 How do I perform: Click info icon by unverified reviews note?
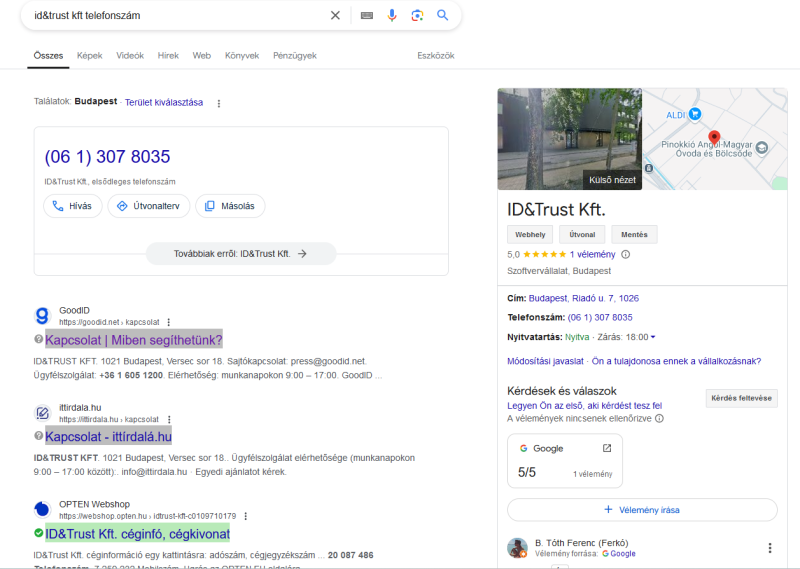click(x=659, y=418)
